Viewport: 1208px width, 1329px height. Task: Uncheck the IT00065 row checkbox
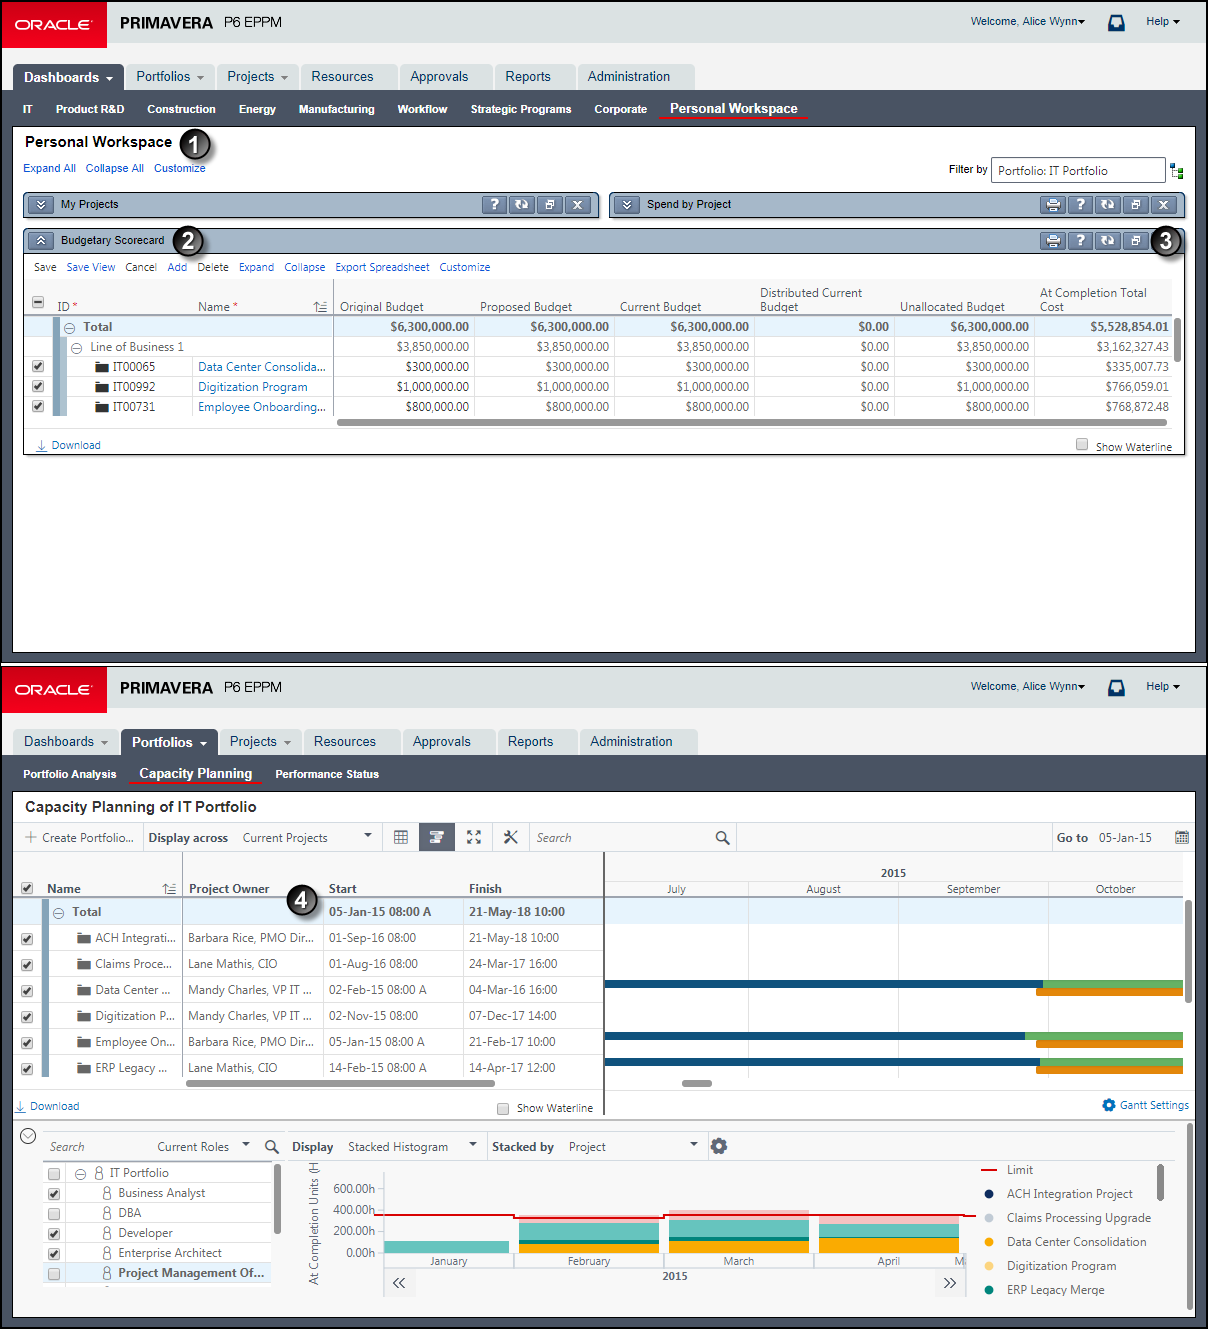click(38, 367)
